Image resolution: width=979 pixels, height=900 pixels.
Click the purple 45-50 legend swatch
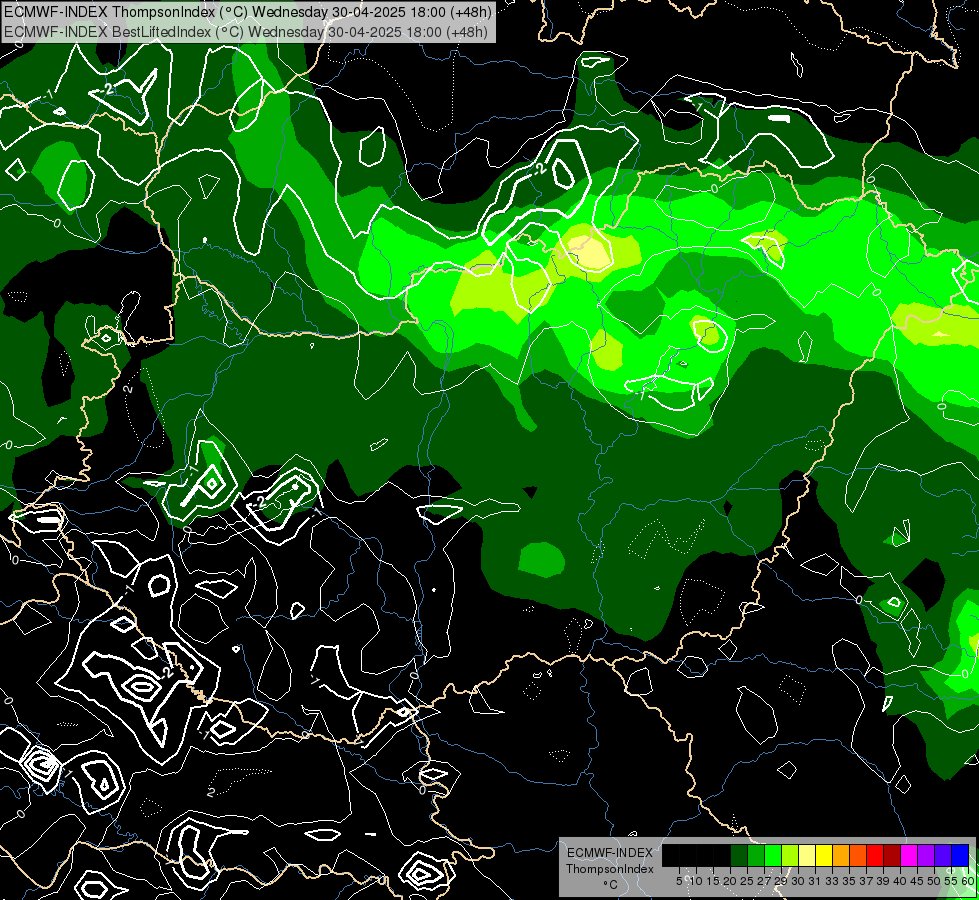click(x=926, y=855)
